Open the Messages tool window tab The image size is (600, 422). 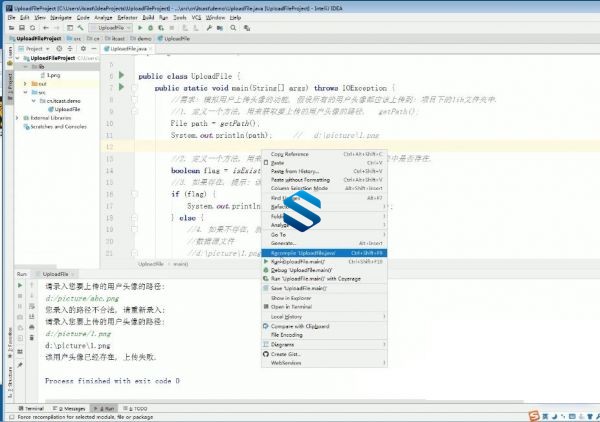(x=69, y=408)
